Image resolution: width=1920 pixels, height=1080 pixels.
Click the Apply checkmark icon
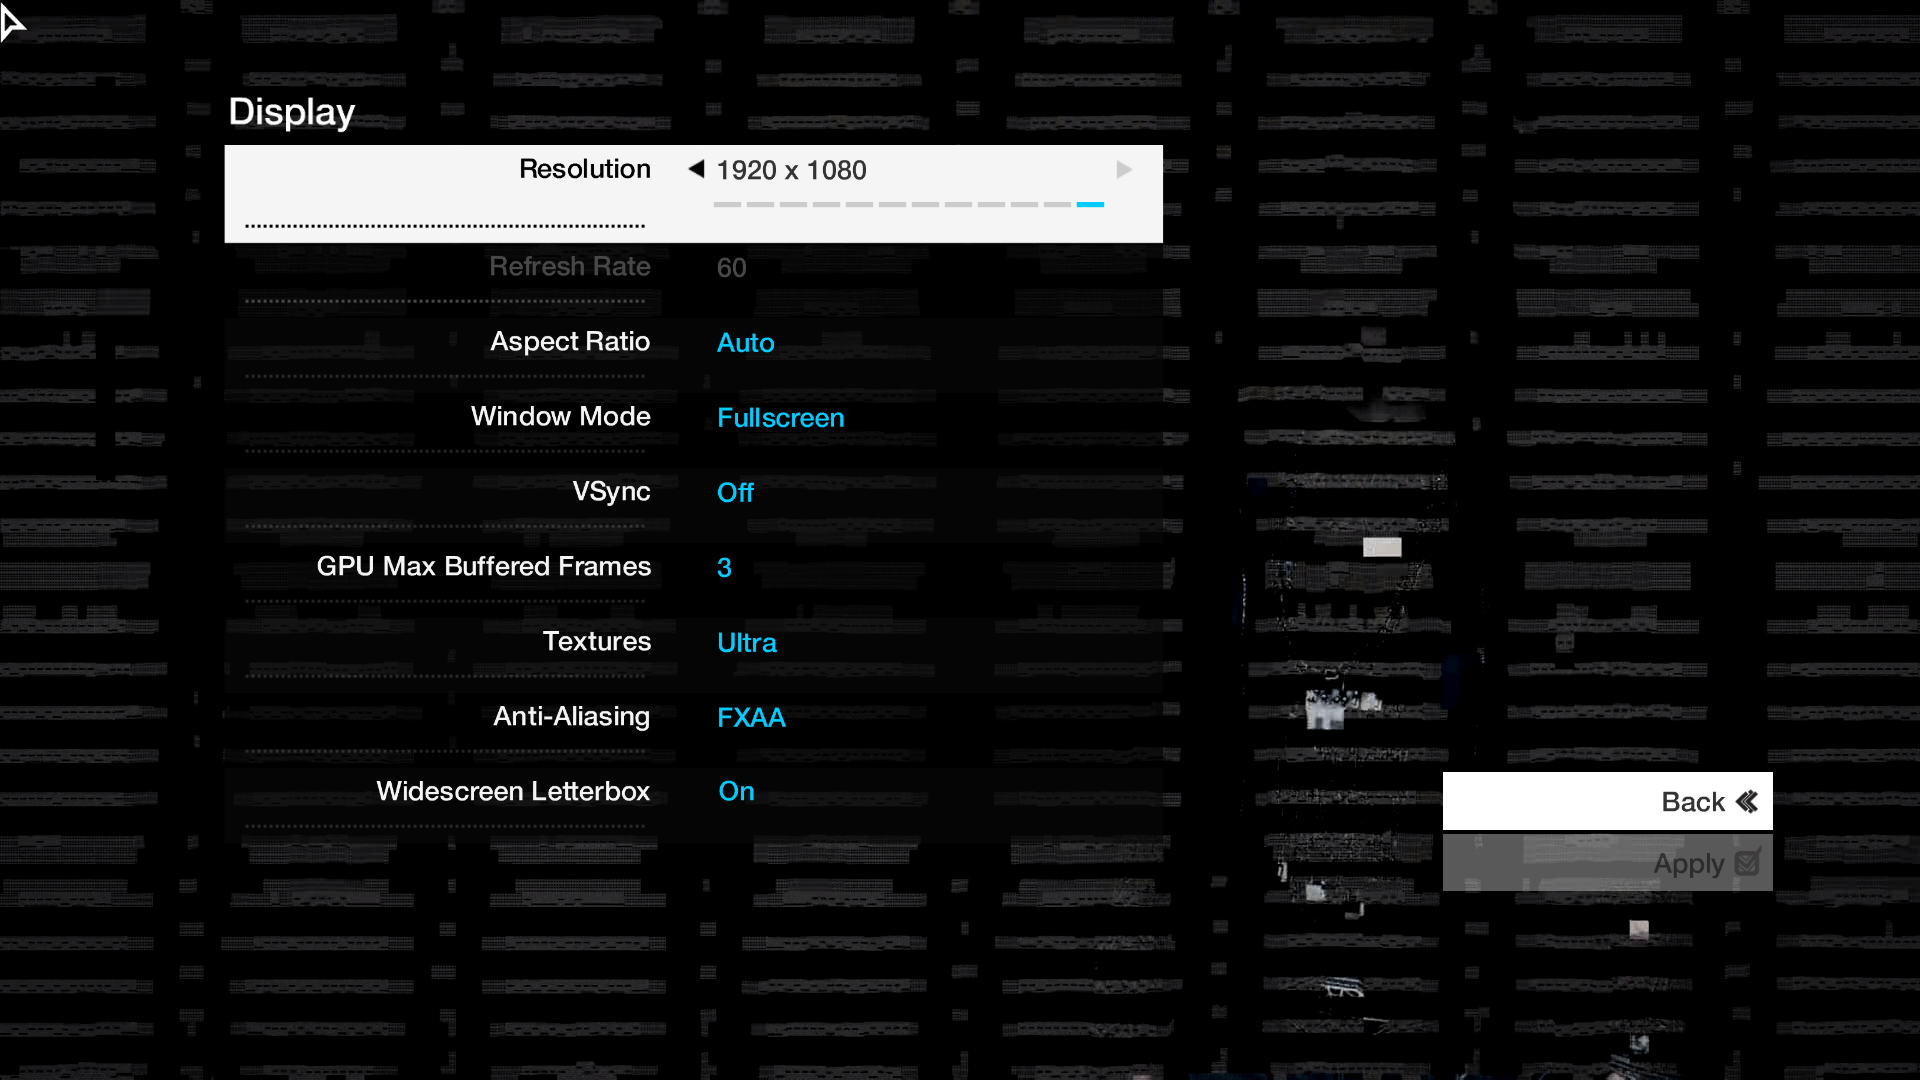click(1747, 862)
